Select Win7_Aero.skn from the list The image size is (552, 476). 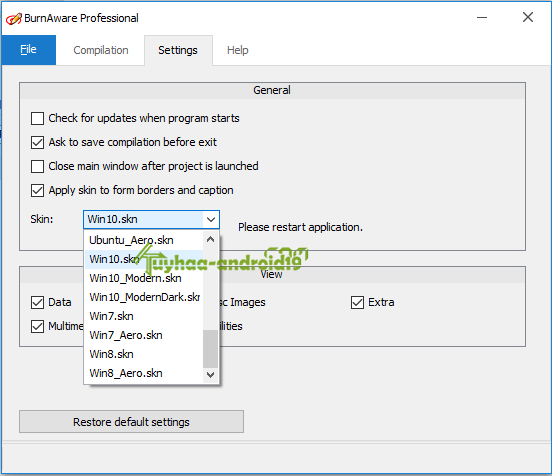click(x=144, y=335)
